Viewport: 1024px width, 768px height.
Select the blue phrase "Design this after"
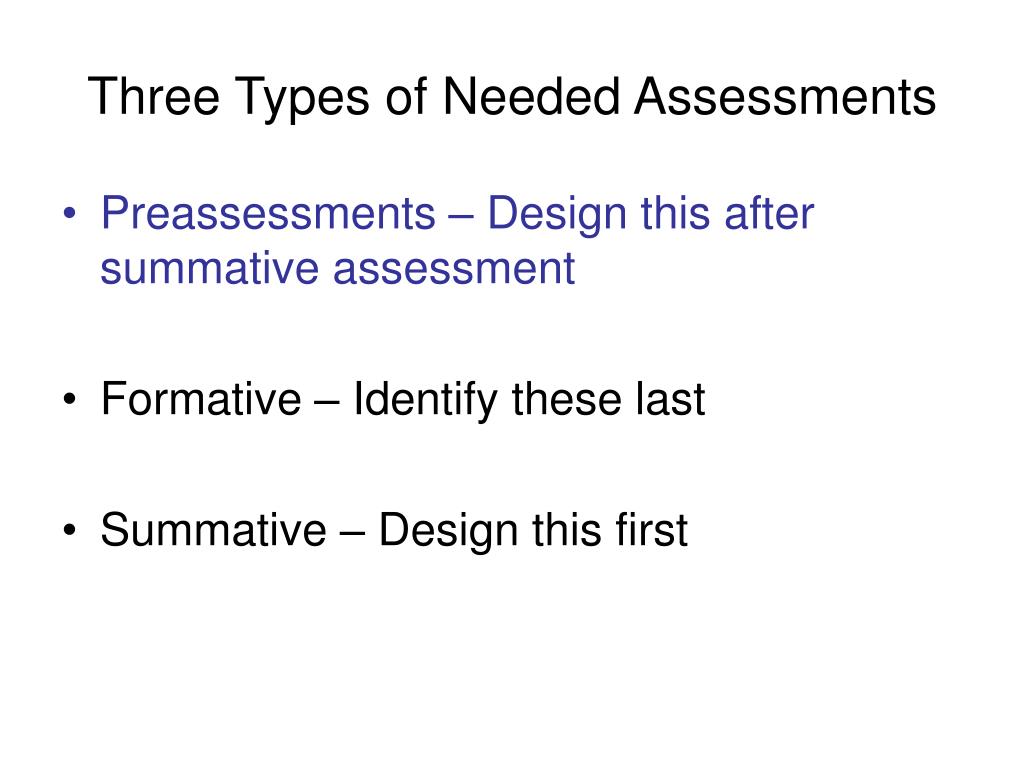click(x=651, y=214)
